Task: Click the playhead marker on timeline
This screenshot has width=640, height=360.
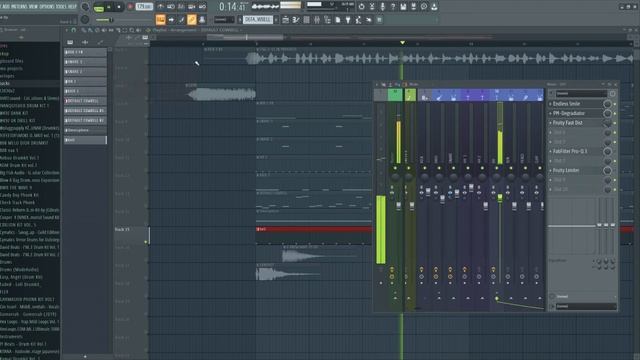Action: coord(402,42)
